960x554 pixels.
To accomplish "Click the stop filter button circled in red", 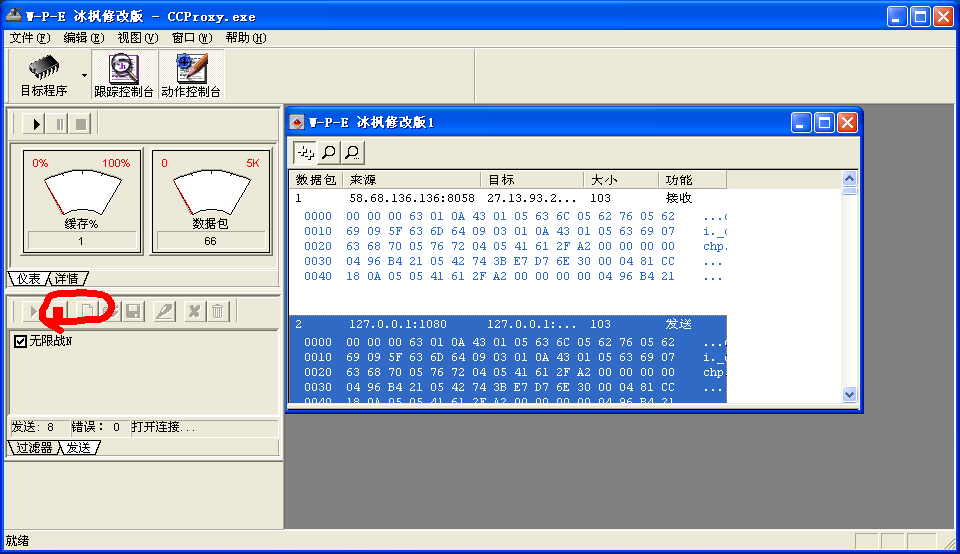I will click(x=60, y=312).
